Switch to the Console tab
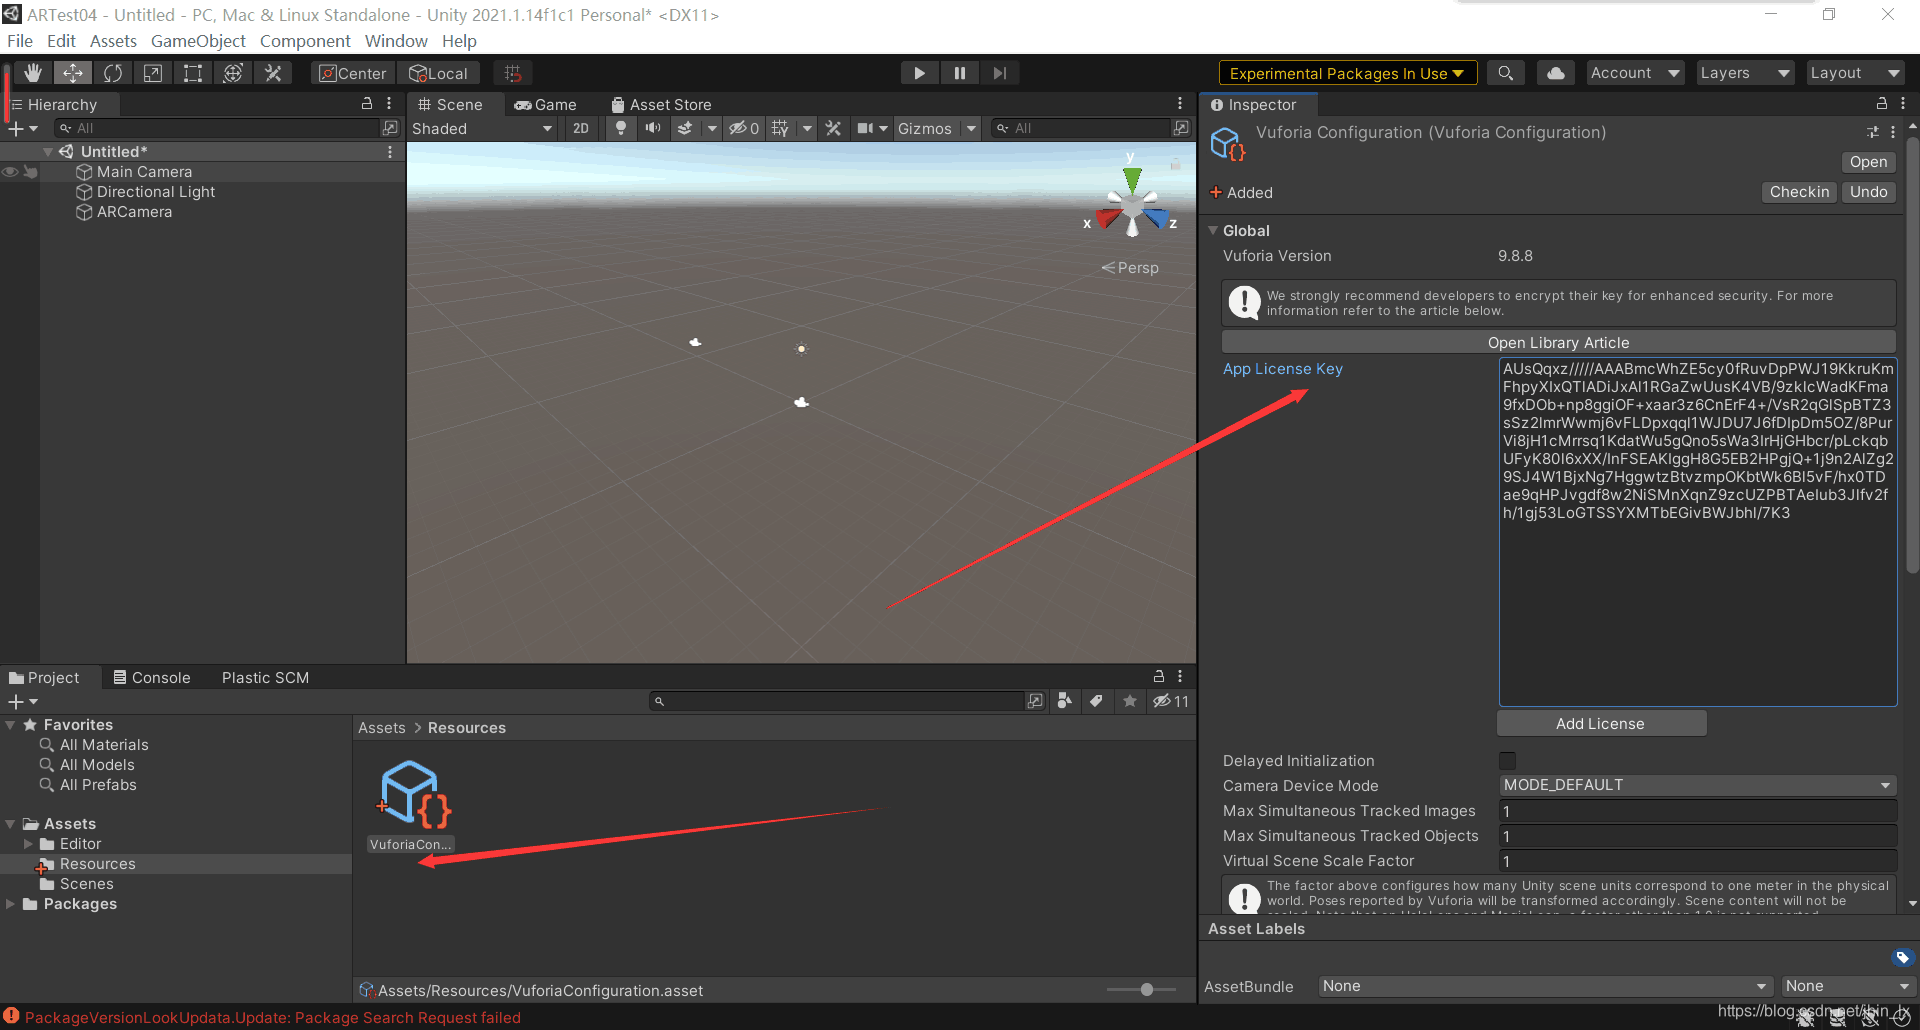Viewport: 1920px width, 1030px height. [152, 677]
